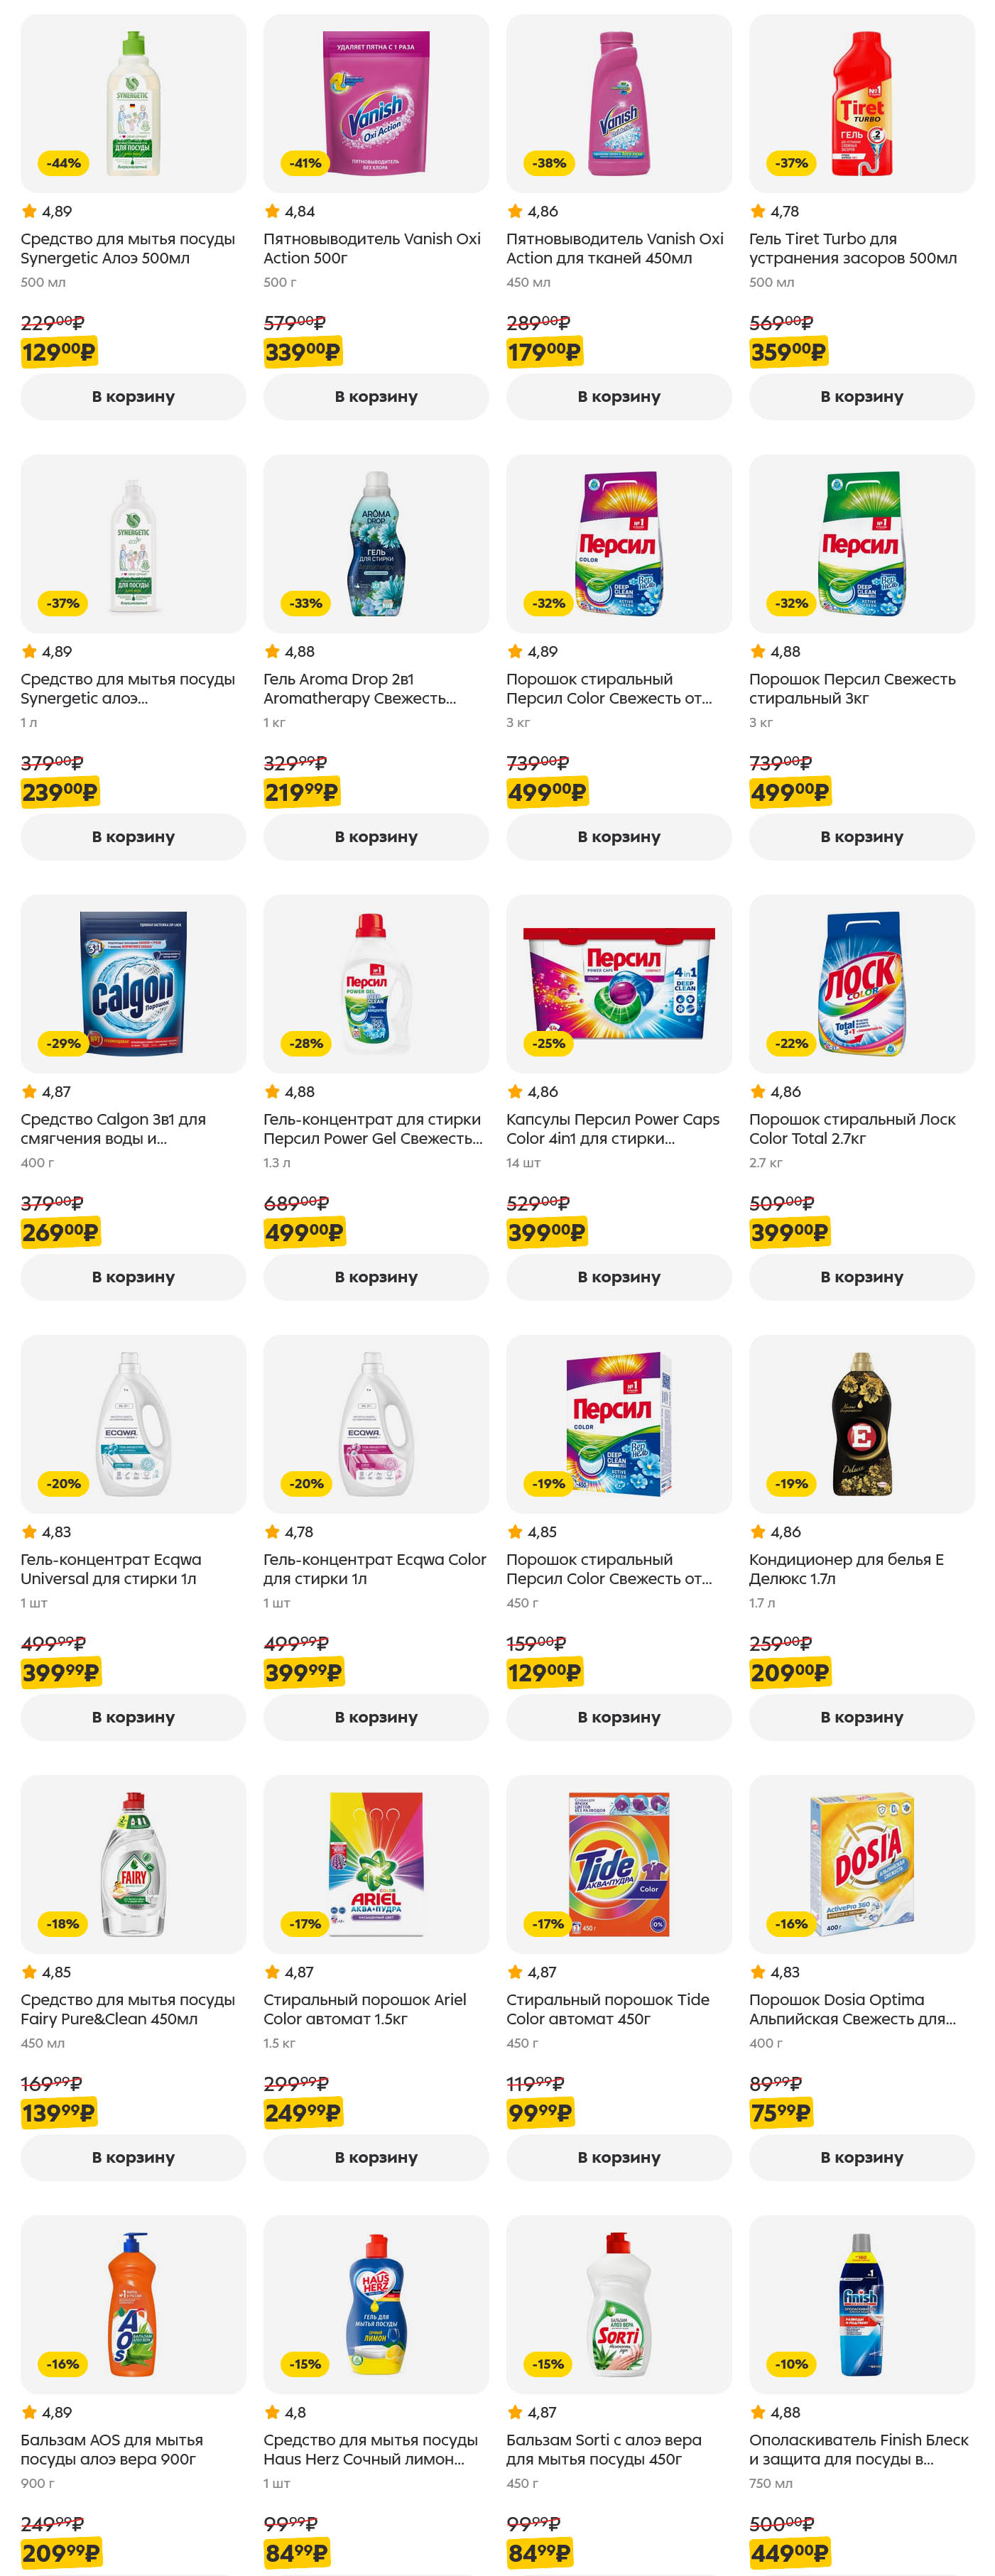Add Лоск Color Total 2.7кг to cart

[862, 1276]
